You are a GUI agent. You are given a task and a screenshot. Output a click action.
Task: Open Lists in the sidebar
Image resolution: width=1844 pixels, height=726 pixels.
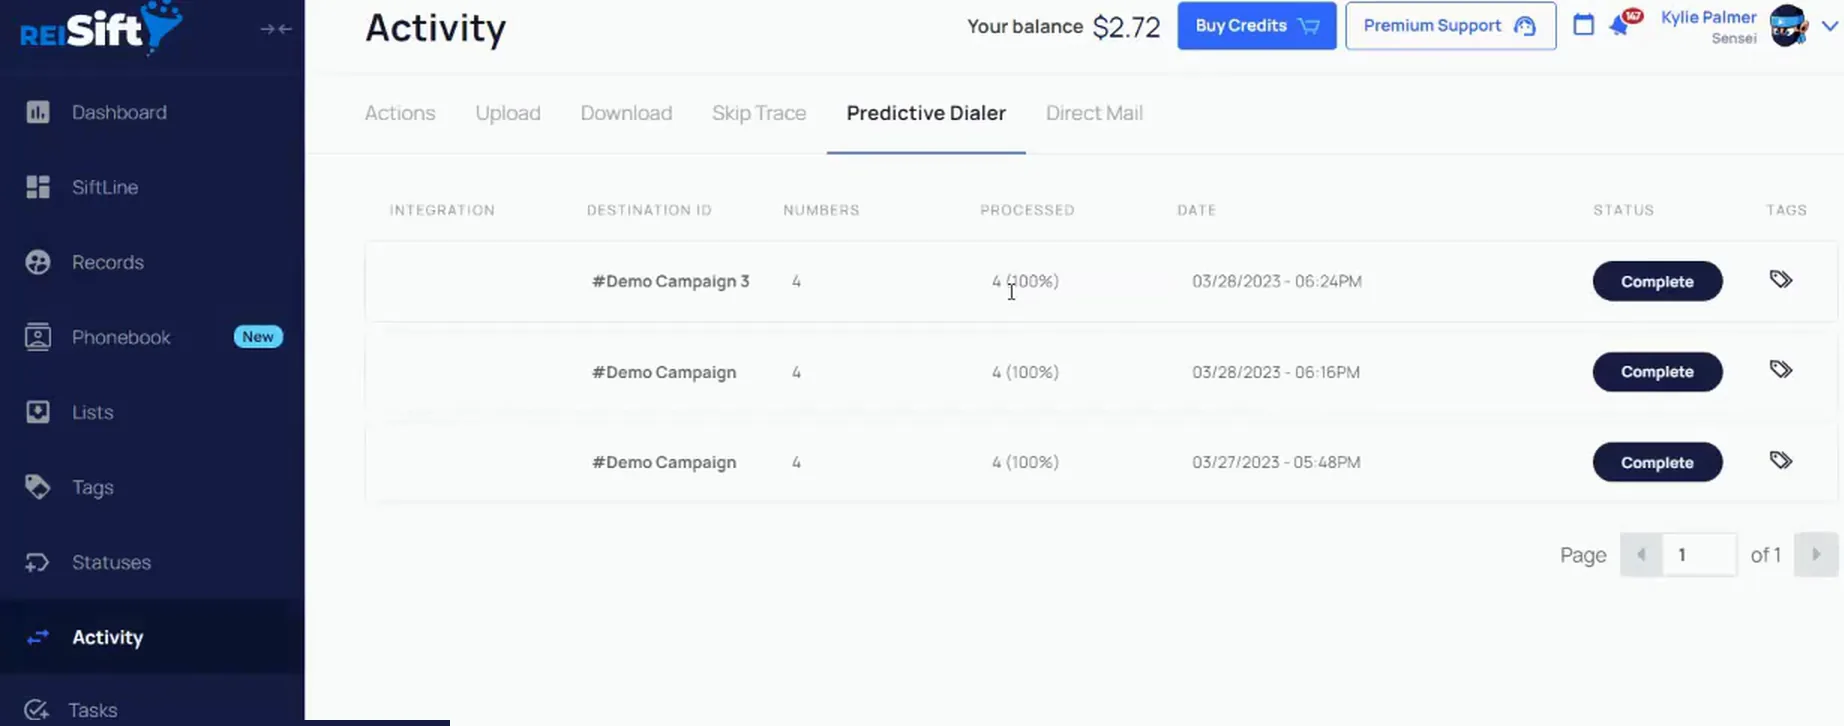tap(92, 412)
